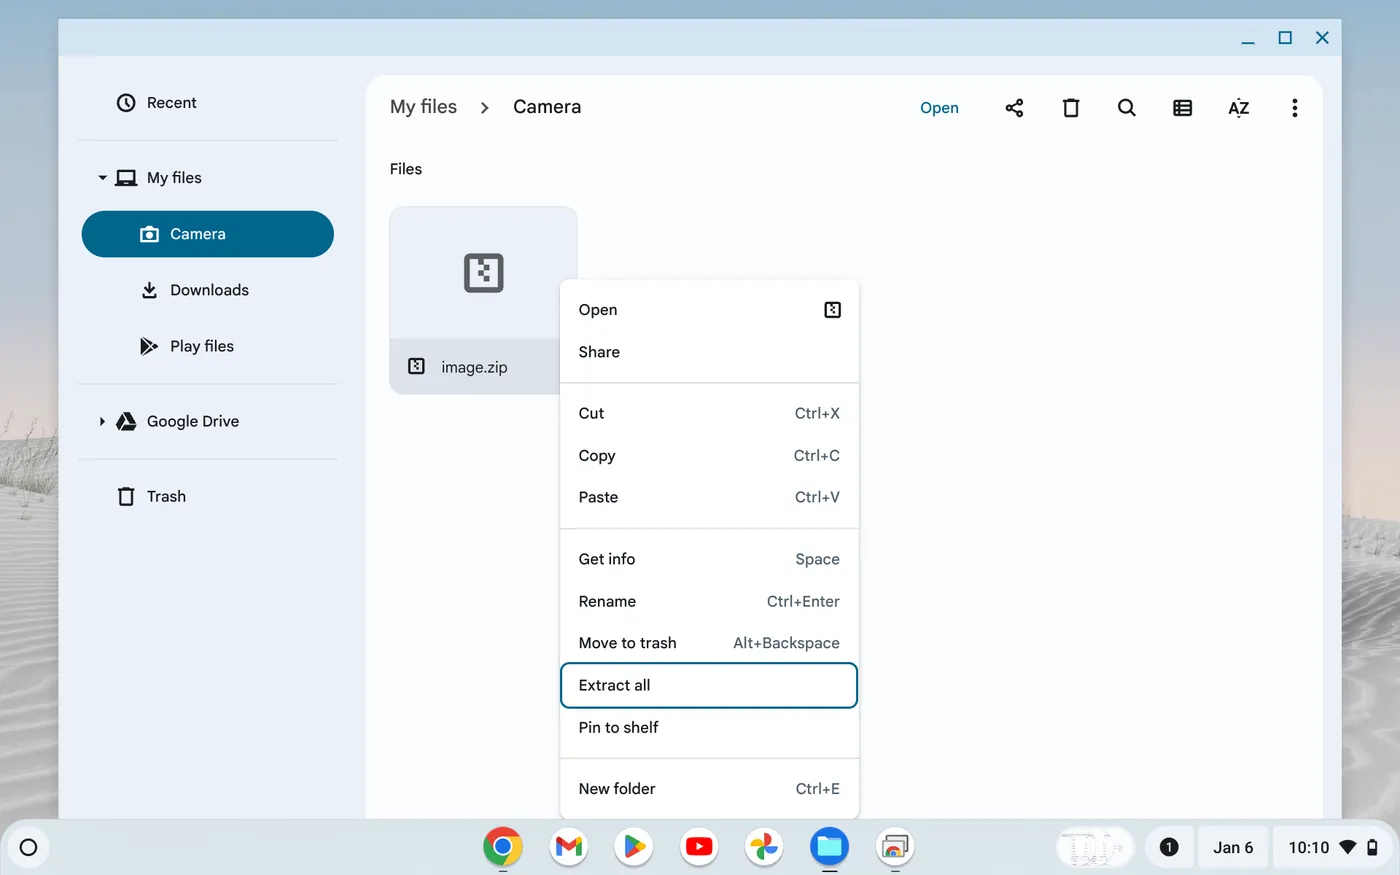Open the launcher circle button
Image resolution: width=1400 pixels, height=875 pixels.
pos(28,847)
